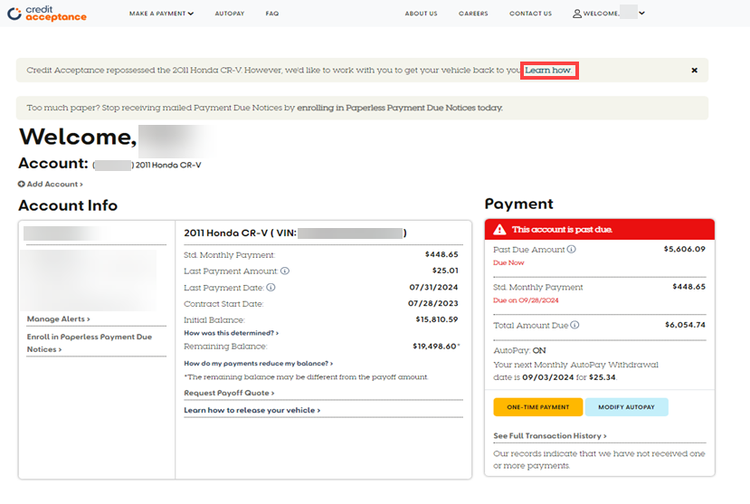Open the Careers navigation link

pyautogui.click(x=473, y=14)
